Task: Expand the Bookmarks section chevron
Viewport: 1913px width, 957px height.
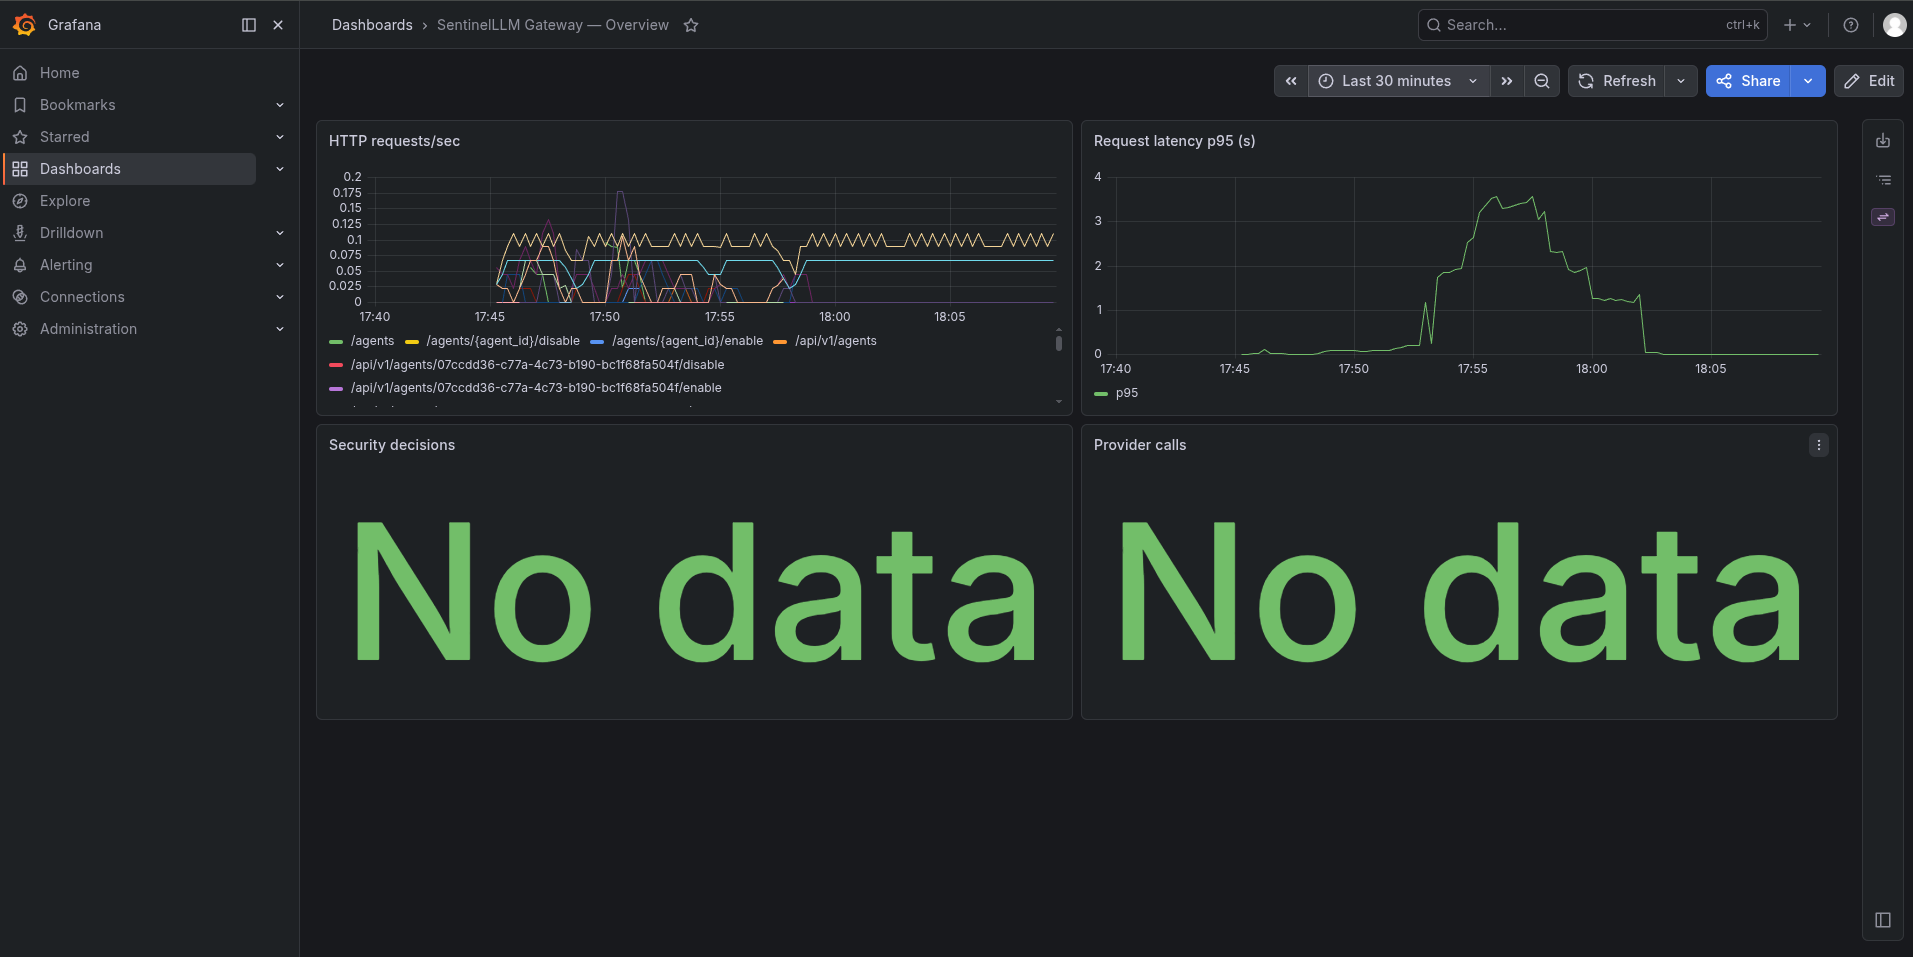Action: tap(280, 105)
